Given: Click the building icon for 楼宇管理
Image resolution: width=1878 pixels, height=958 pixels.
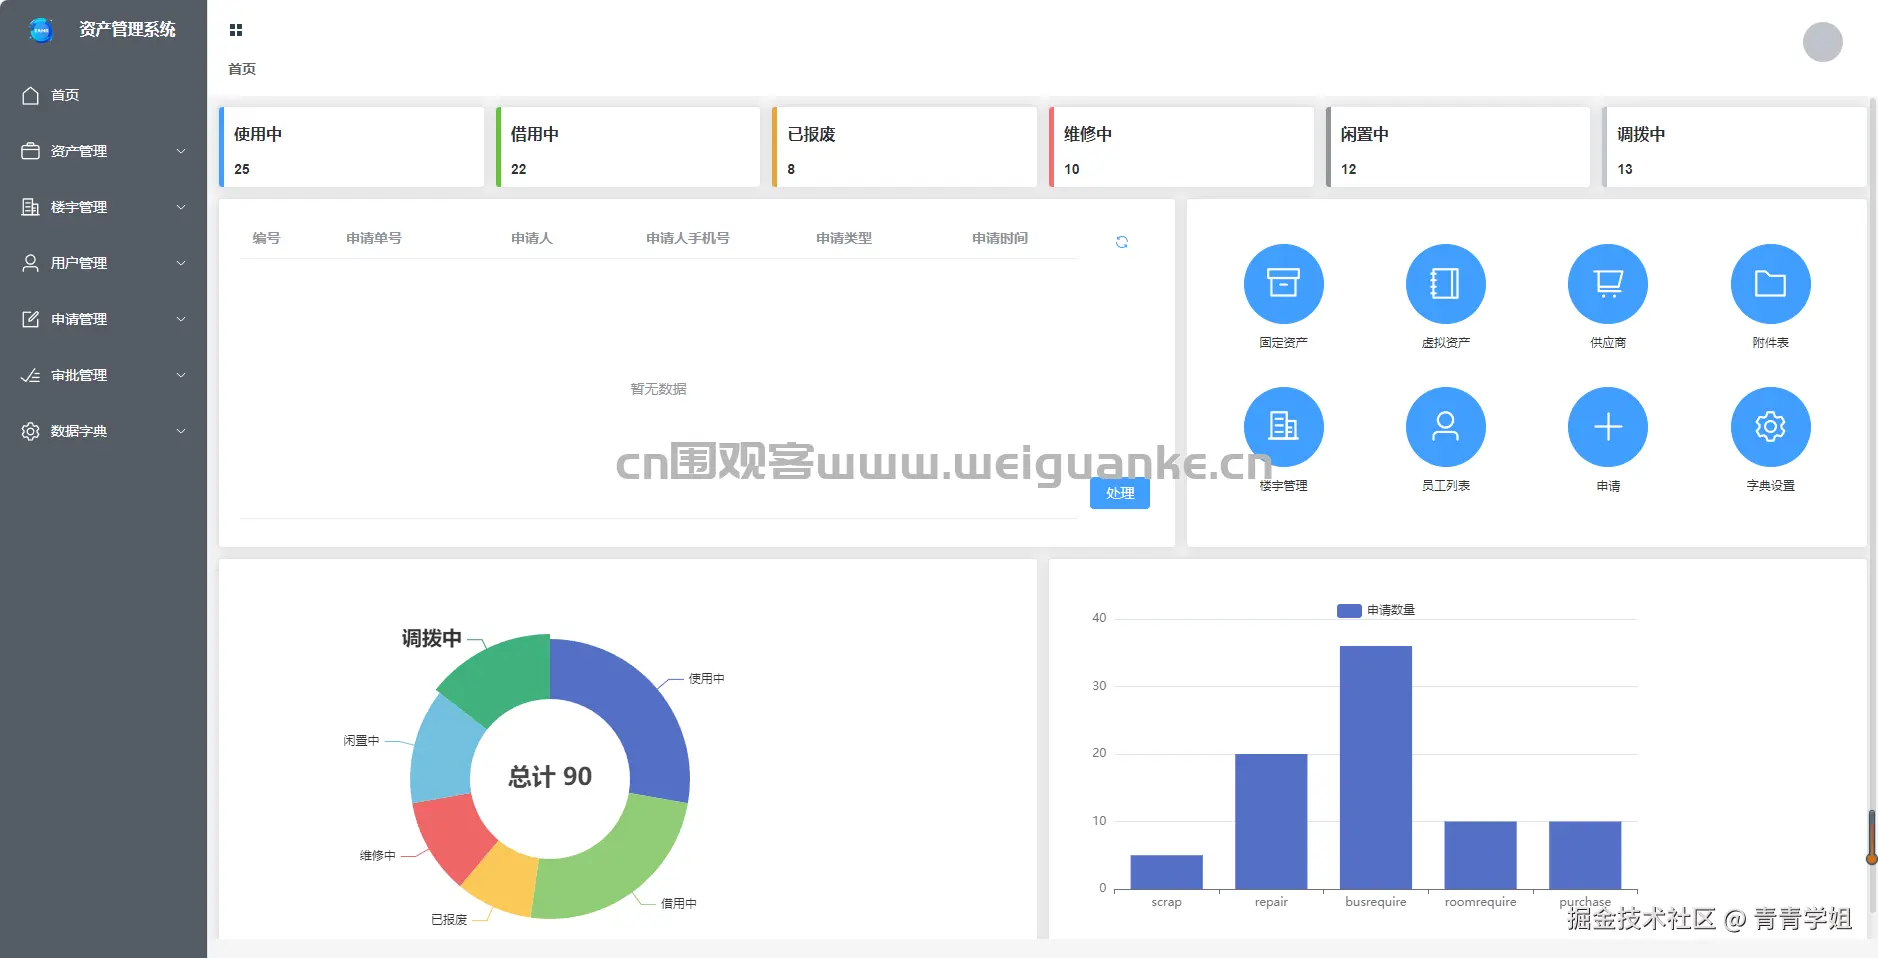Looking at the screenshot, I should 31,207.
